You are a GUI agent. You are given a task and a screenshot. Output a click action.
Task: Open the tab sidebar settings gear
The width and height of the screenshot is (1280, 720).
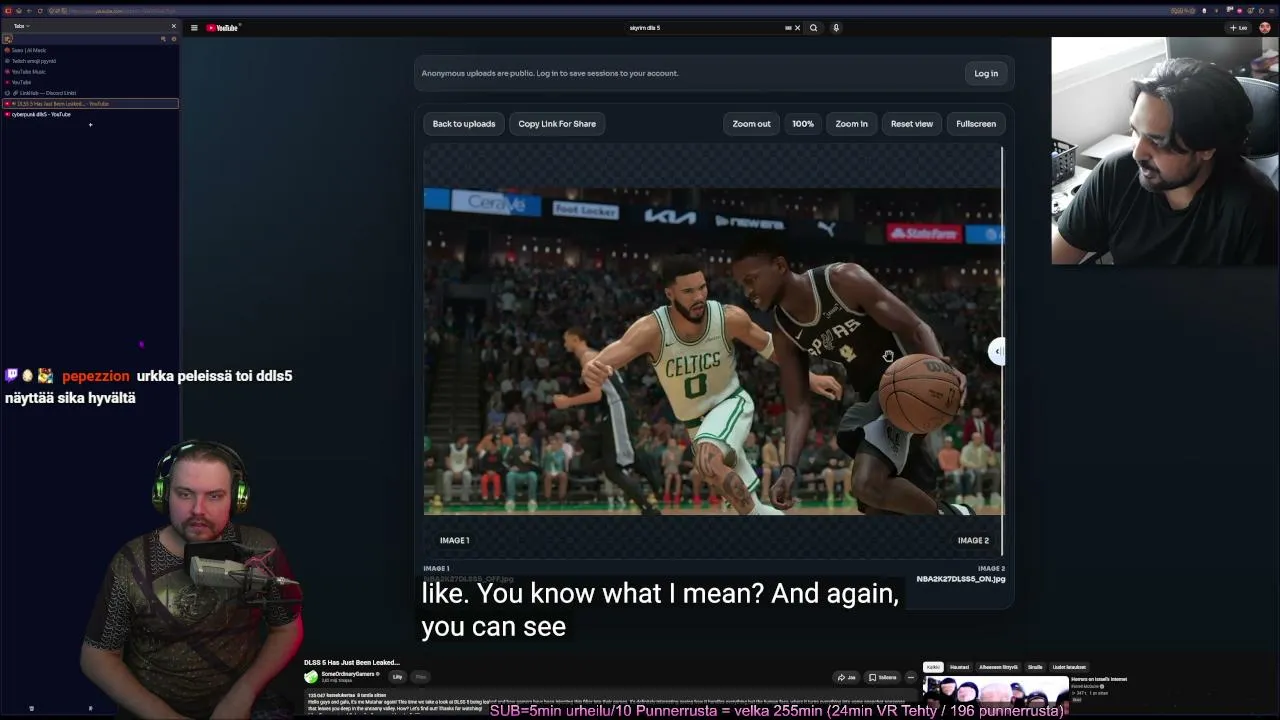[x=173, y=39]
